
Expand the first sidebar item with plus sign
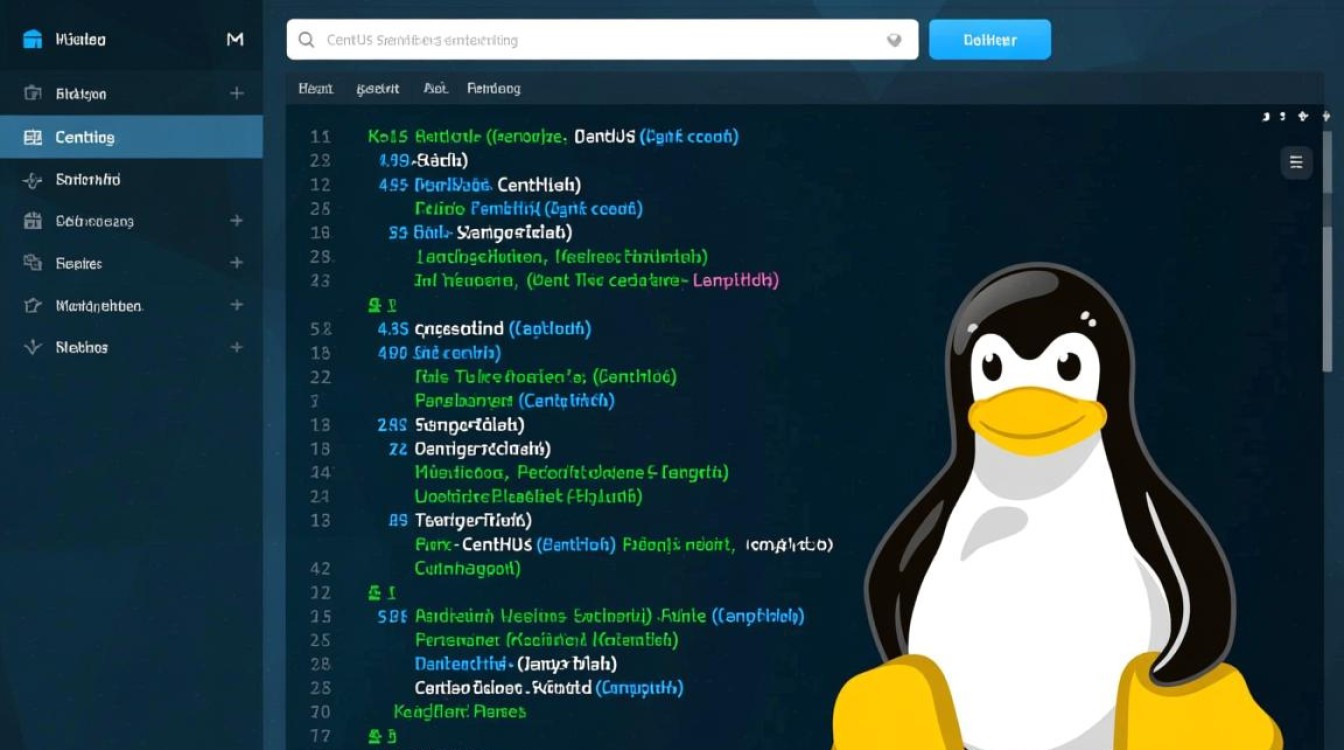click(x=237, y=93)
